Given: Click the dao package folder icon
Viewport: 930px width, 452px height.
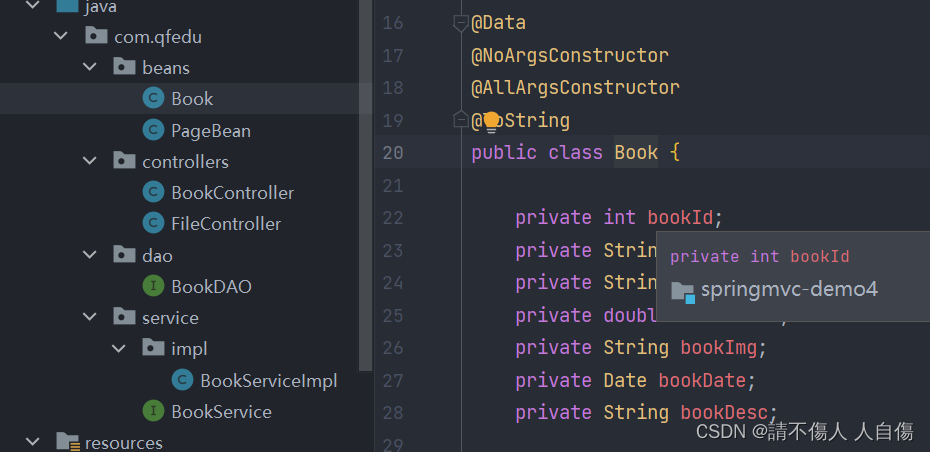Looking at the screenshot, I should [x=125, y=254].
